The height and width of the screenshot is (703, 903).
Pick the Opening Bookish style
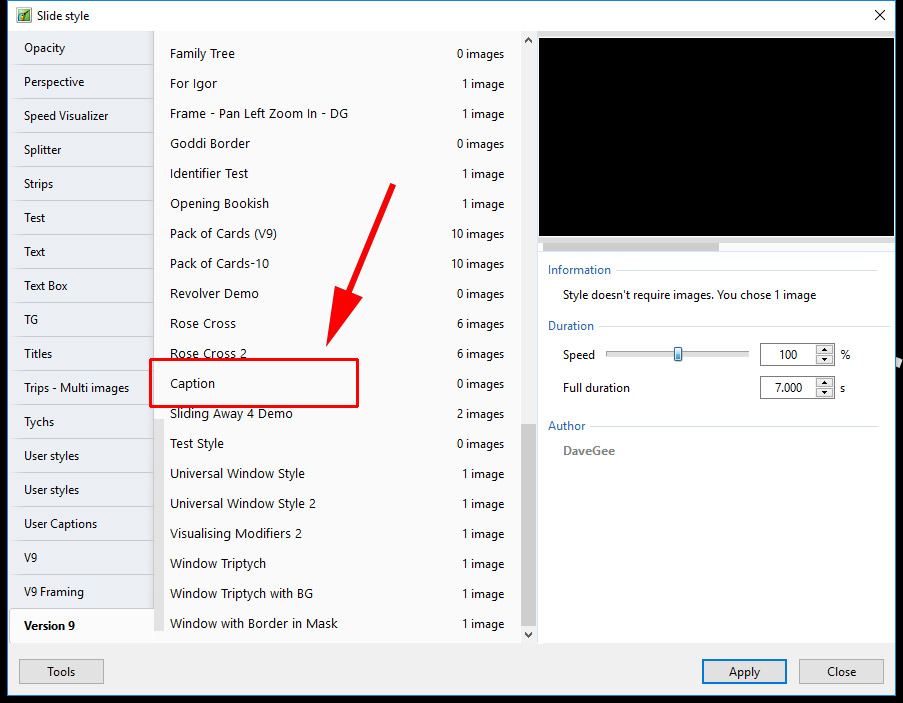tap(337, 203)
